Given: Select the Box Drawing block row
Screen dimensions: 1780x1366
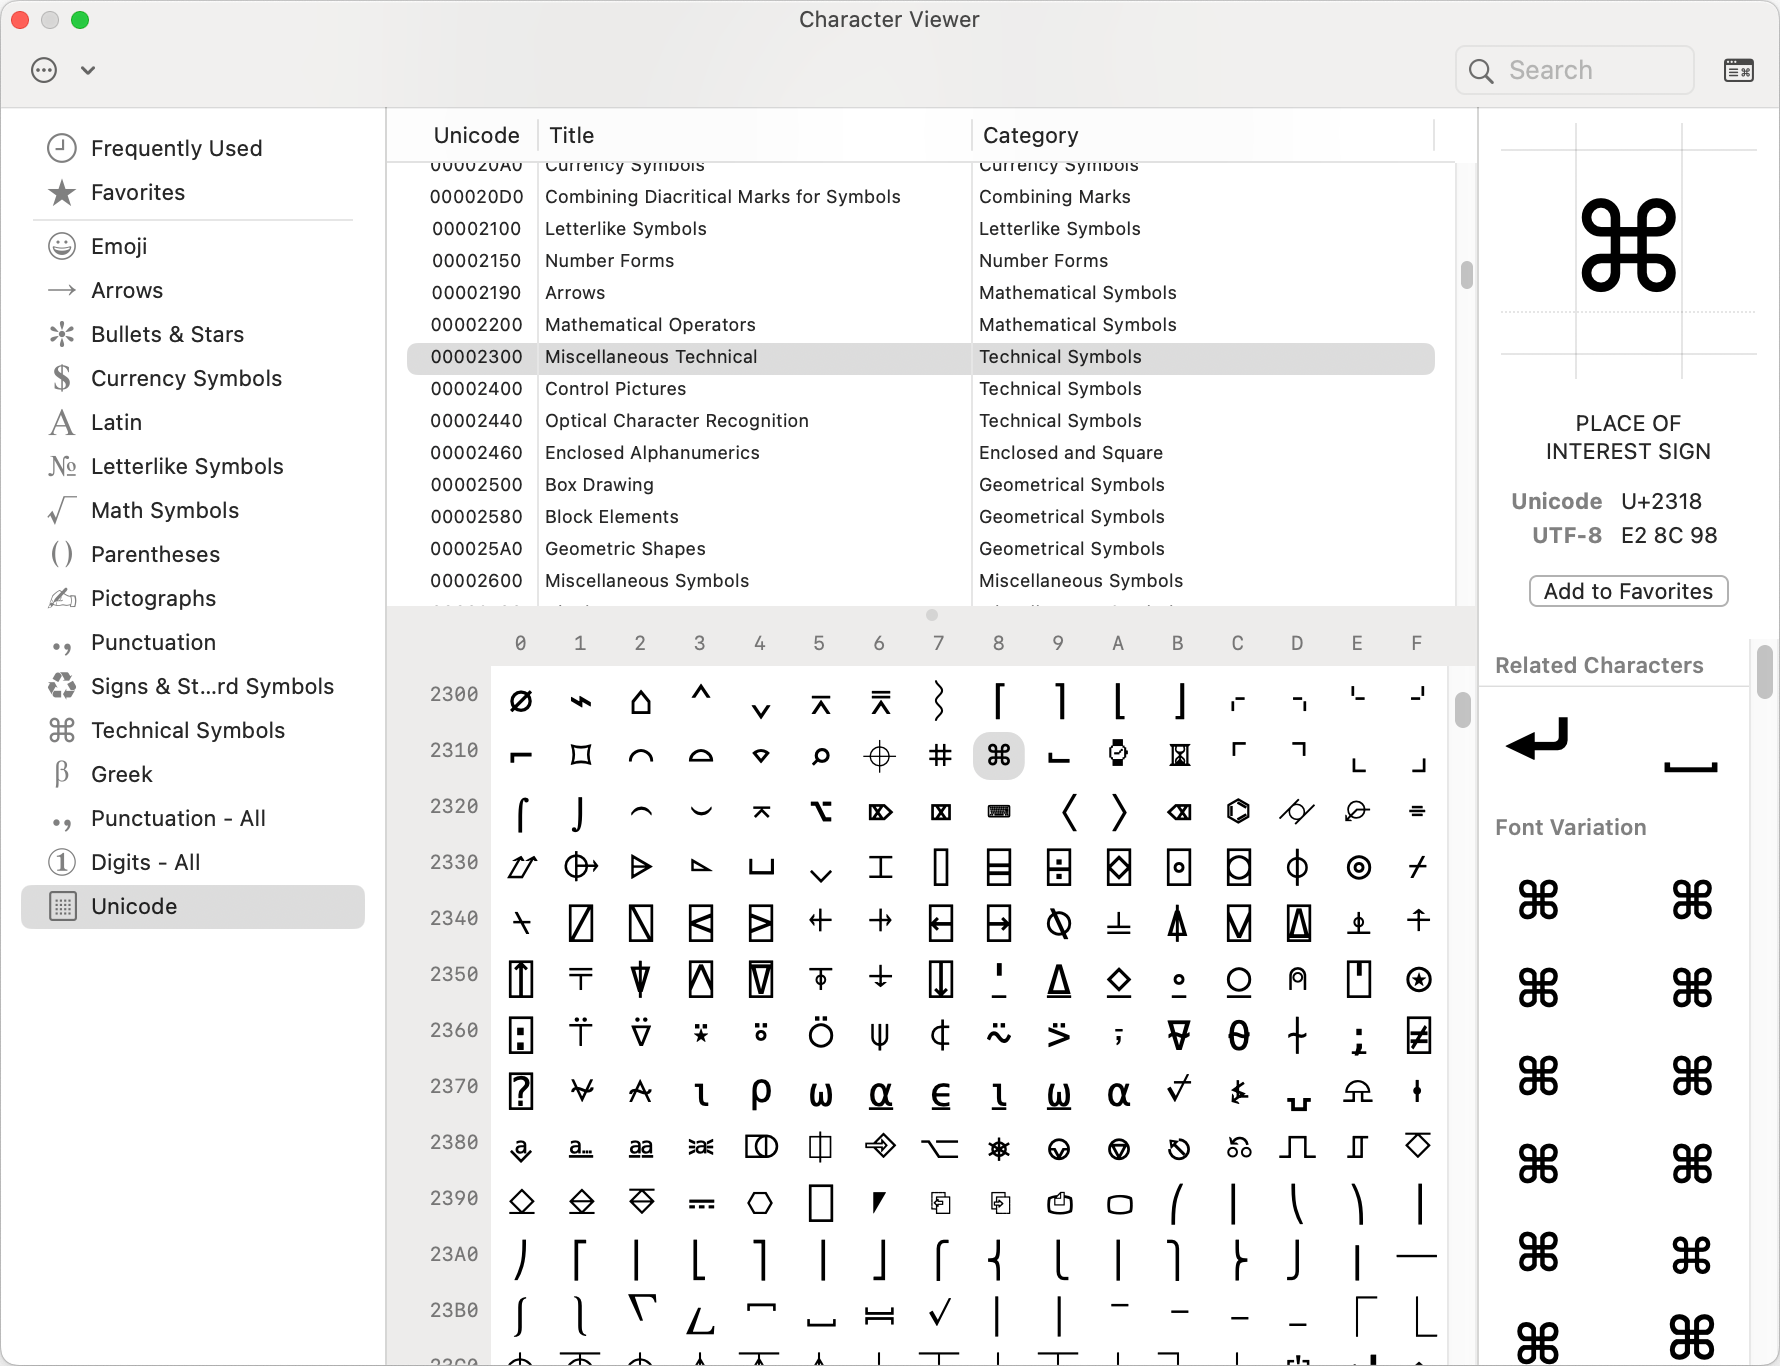Looking at the screenshot, I should [x=920, y=485].
